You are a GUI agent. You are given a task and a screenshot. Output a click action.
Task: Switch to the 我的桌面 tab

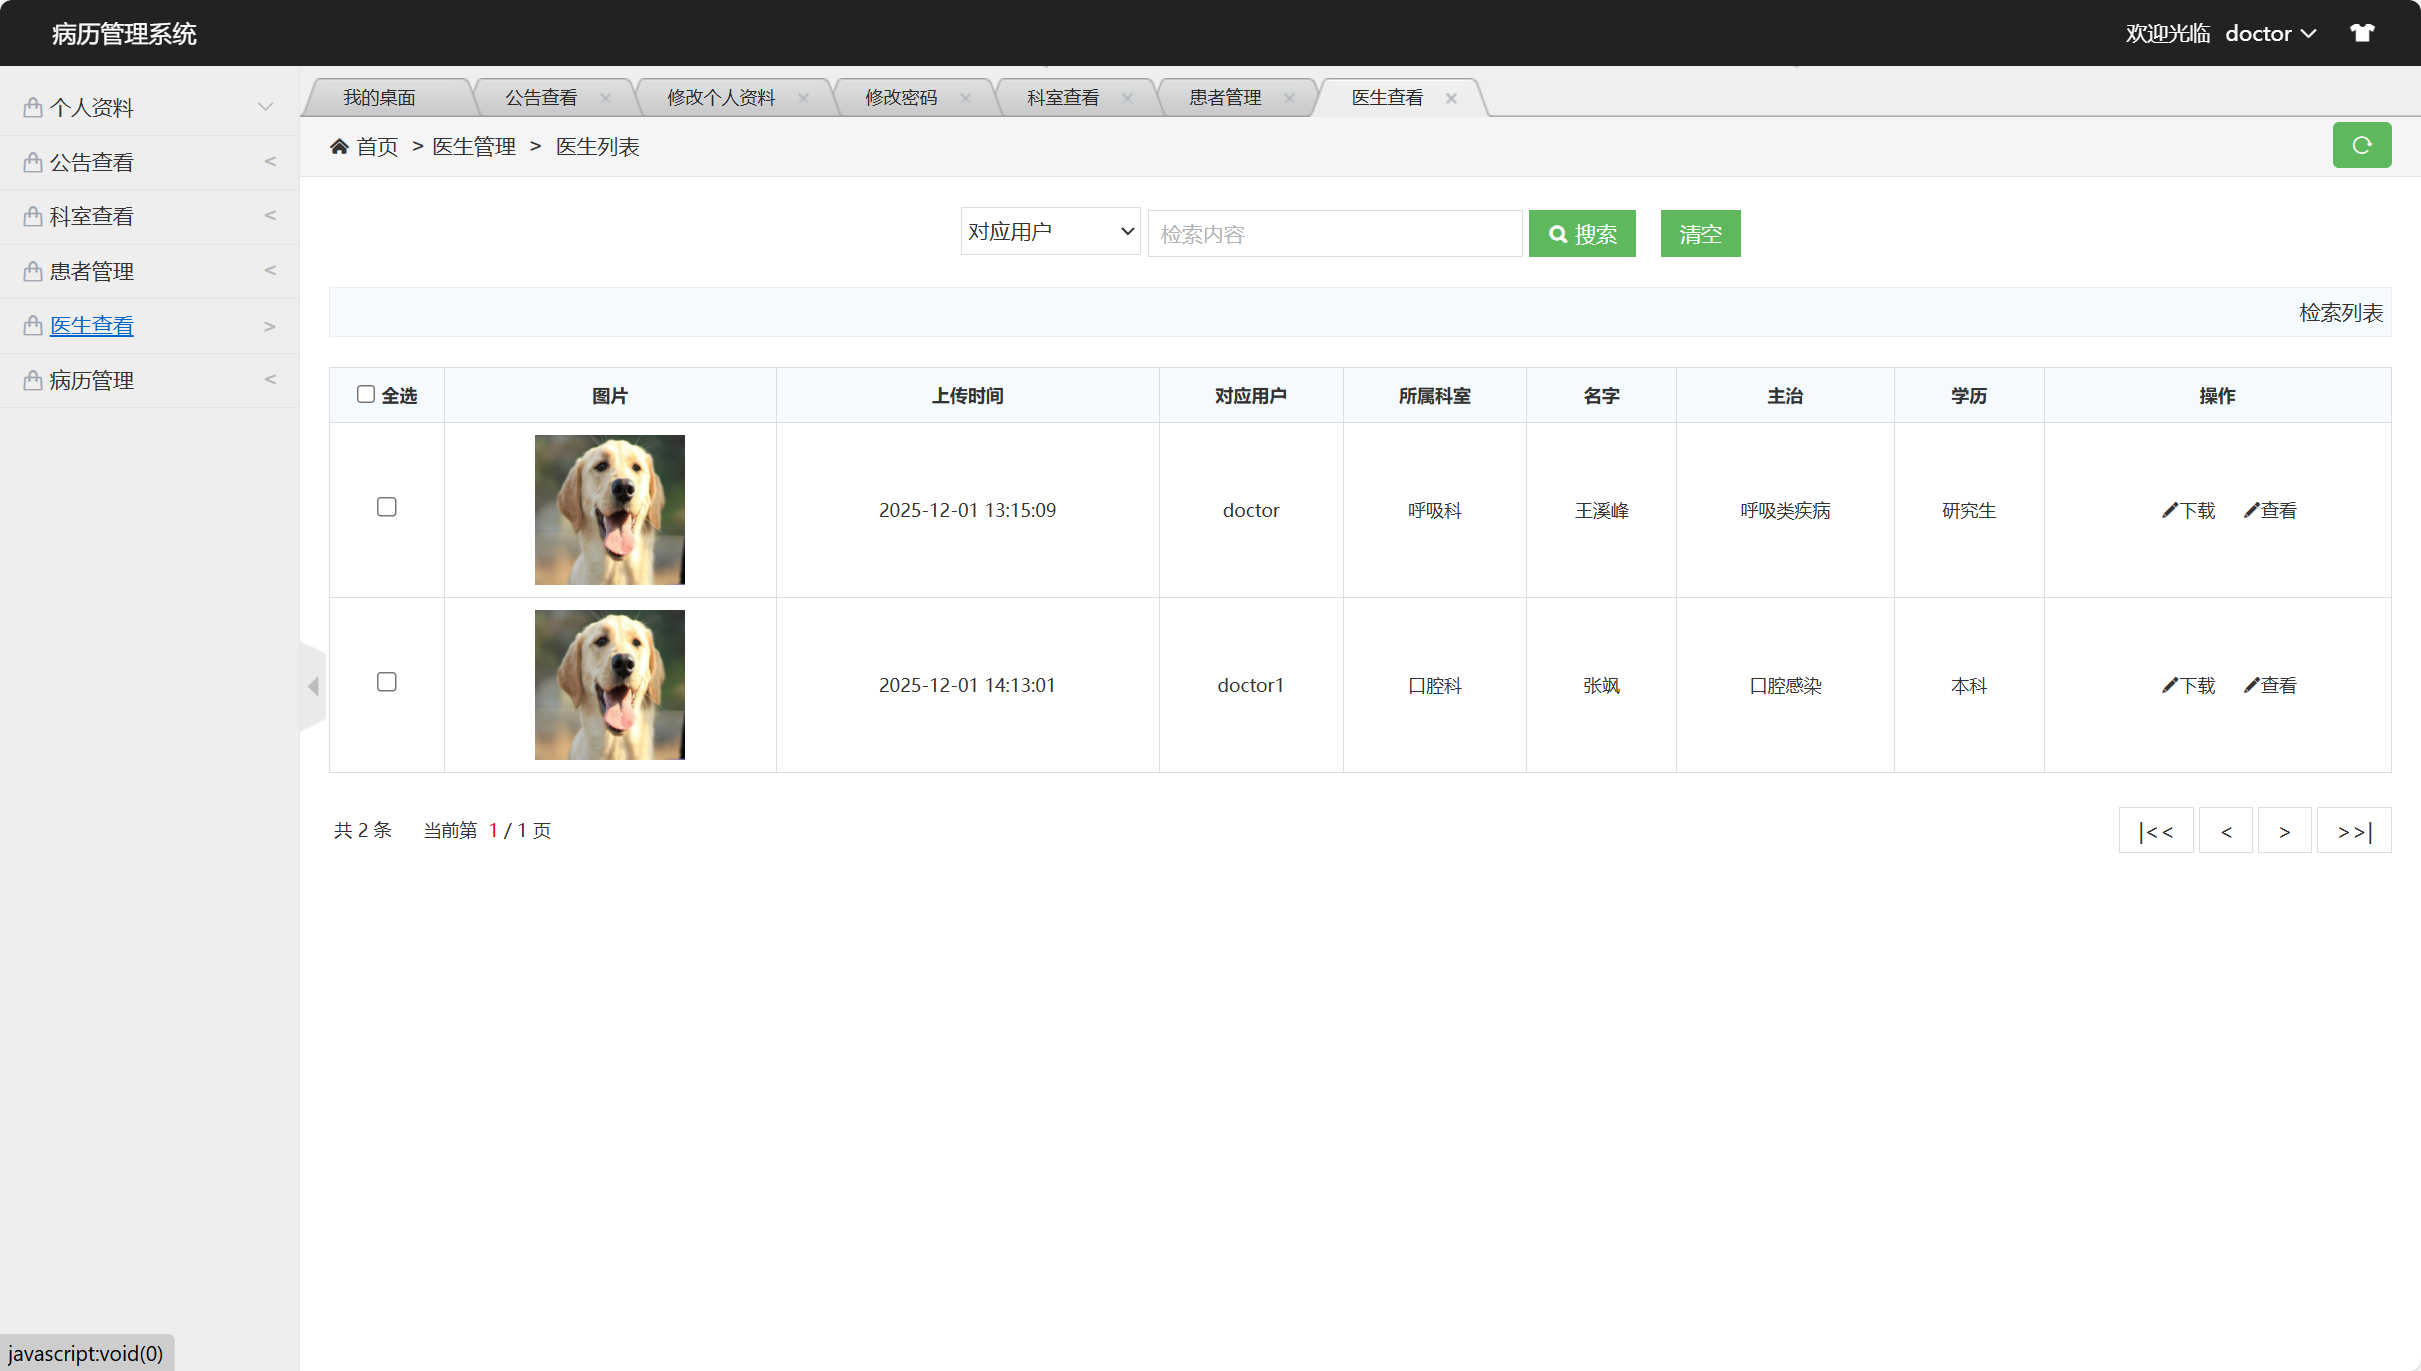379,96
